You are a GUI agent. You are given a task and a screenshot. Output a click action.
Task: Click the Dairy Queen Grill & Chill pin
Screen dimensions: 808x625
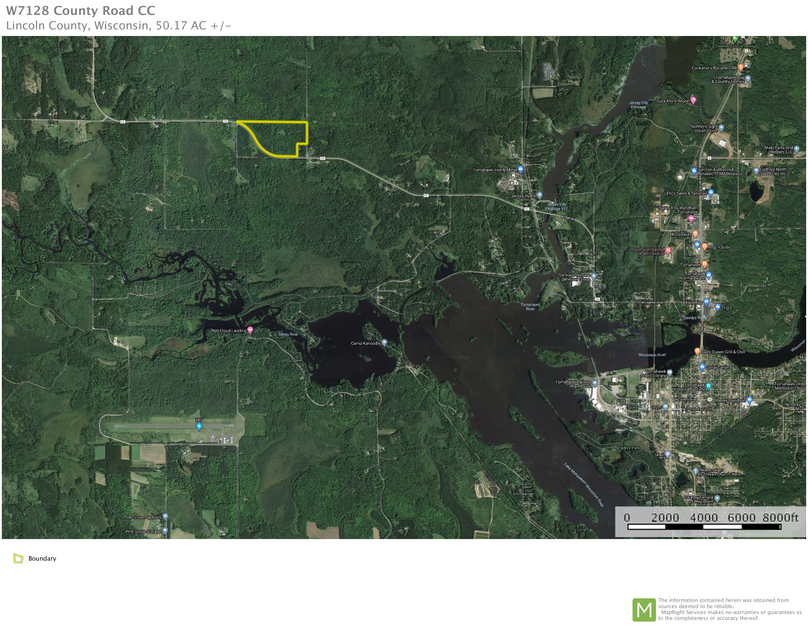(698, 352)
